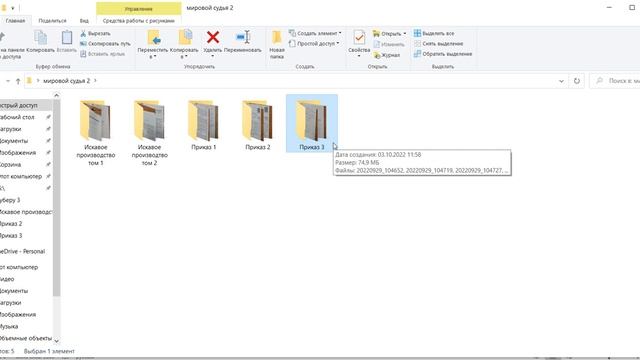Create a New folder (Новая папка)
The image size is (640, 360).
coord(277,44)
